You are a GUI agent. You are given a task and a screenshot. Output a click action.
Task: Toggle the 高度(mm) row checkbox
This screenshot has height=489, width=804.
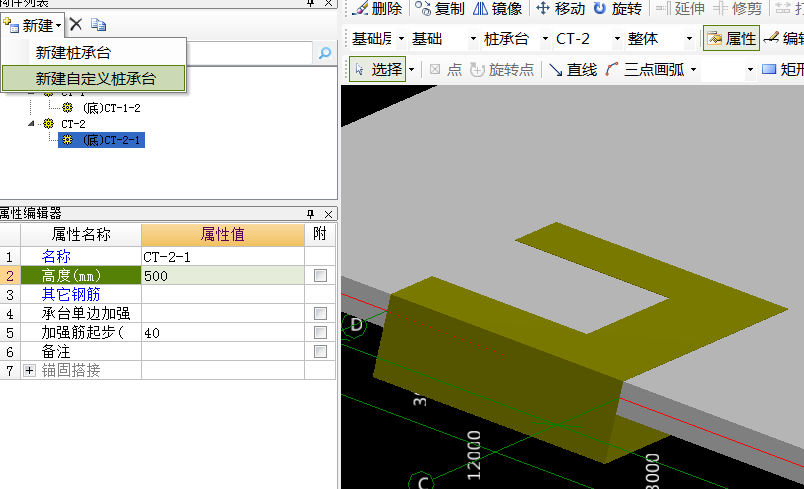click(x=320, y=276)
